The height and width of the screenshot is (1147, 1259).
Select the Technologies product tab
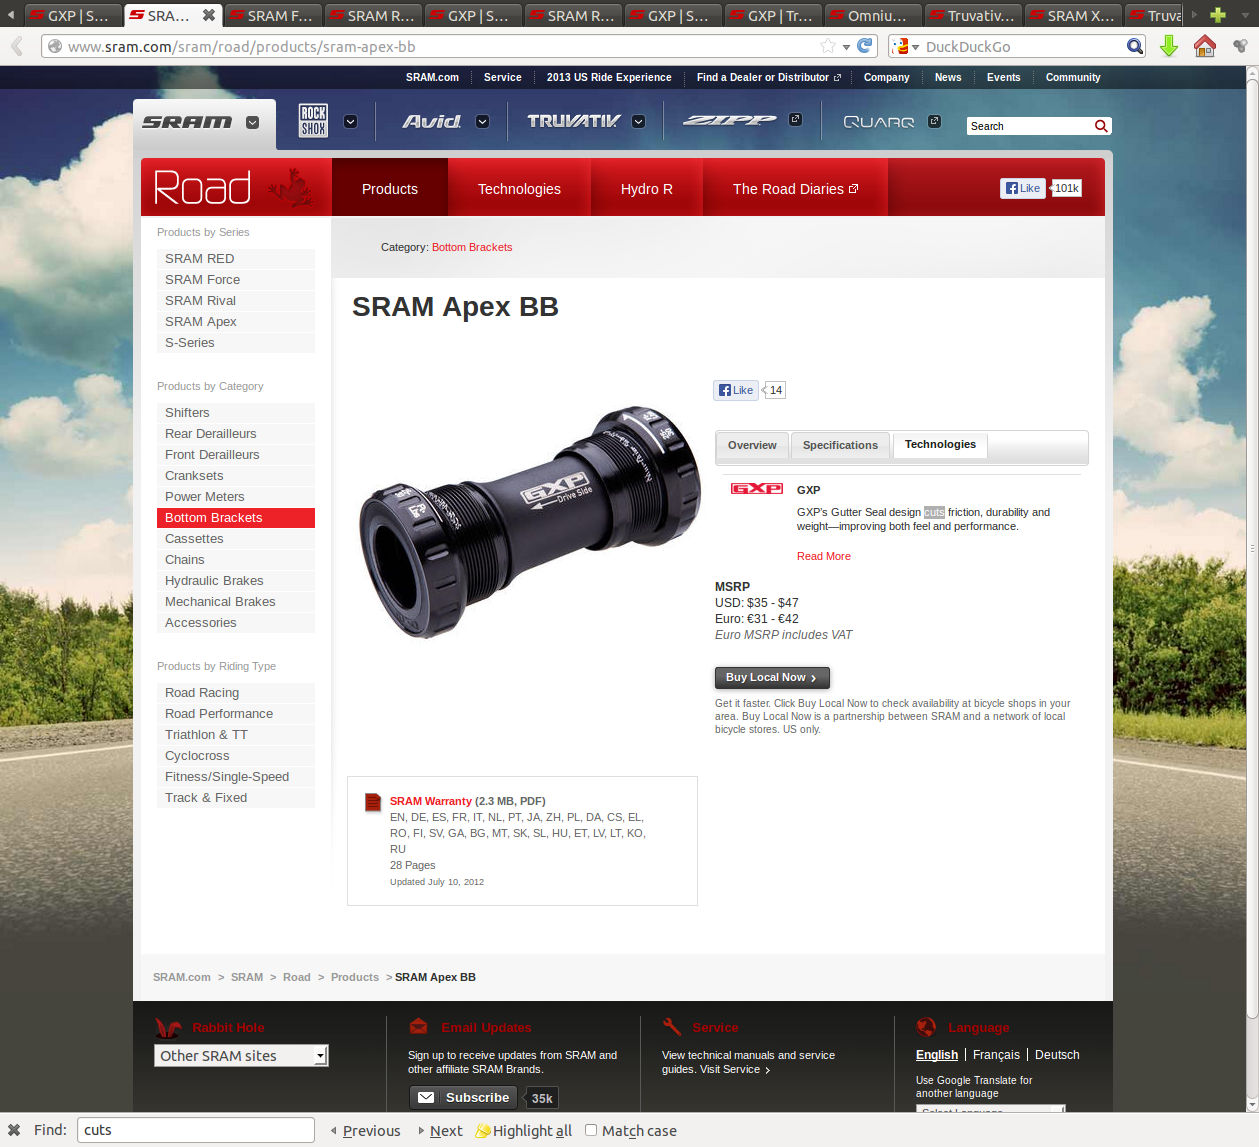tap(940, 445)
